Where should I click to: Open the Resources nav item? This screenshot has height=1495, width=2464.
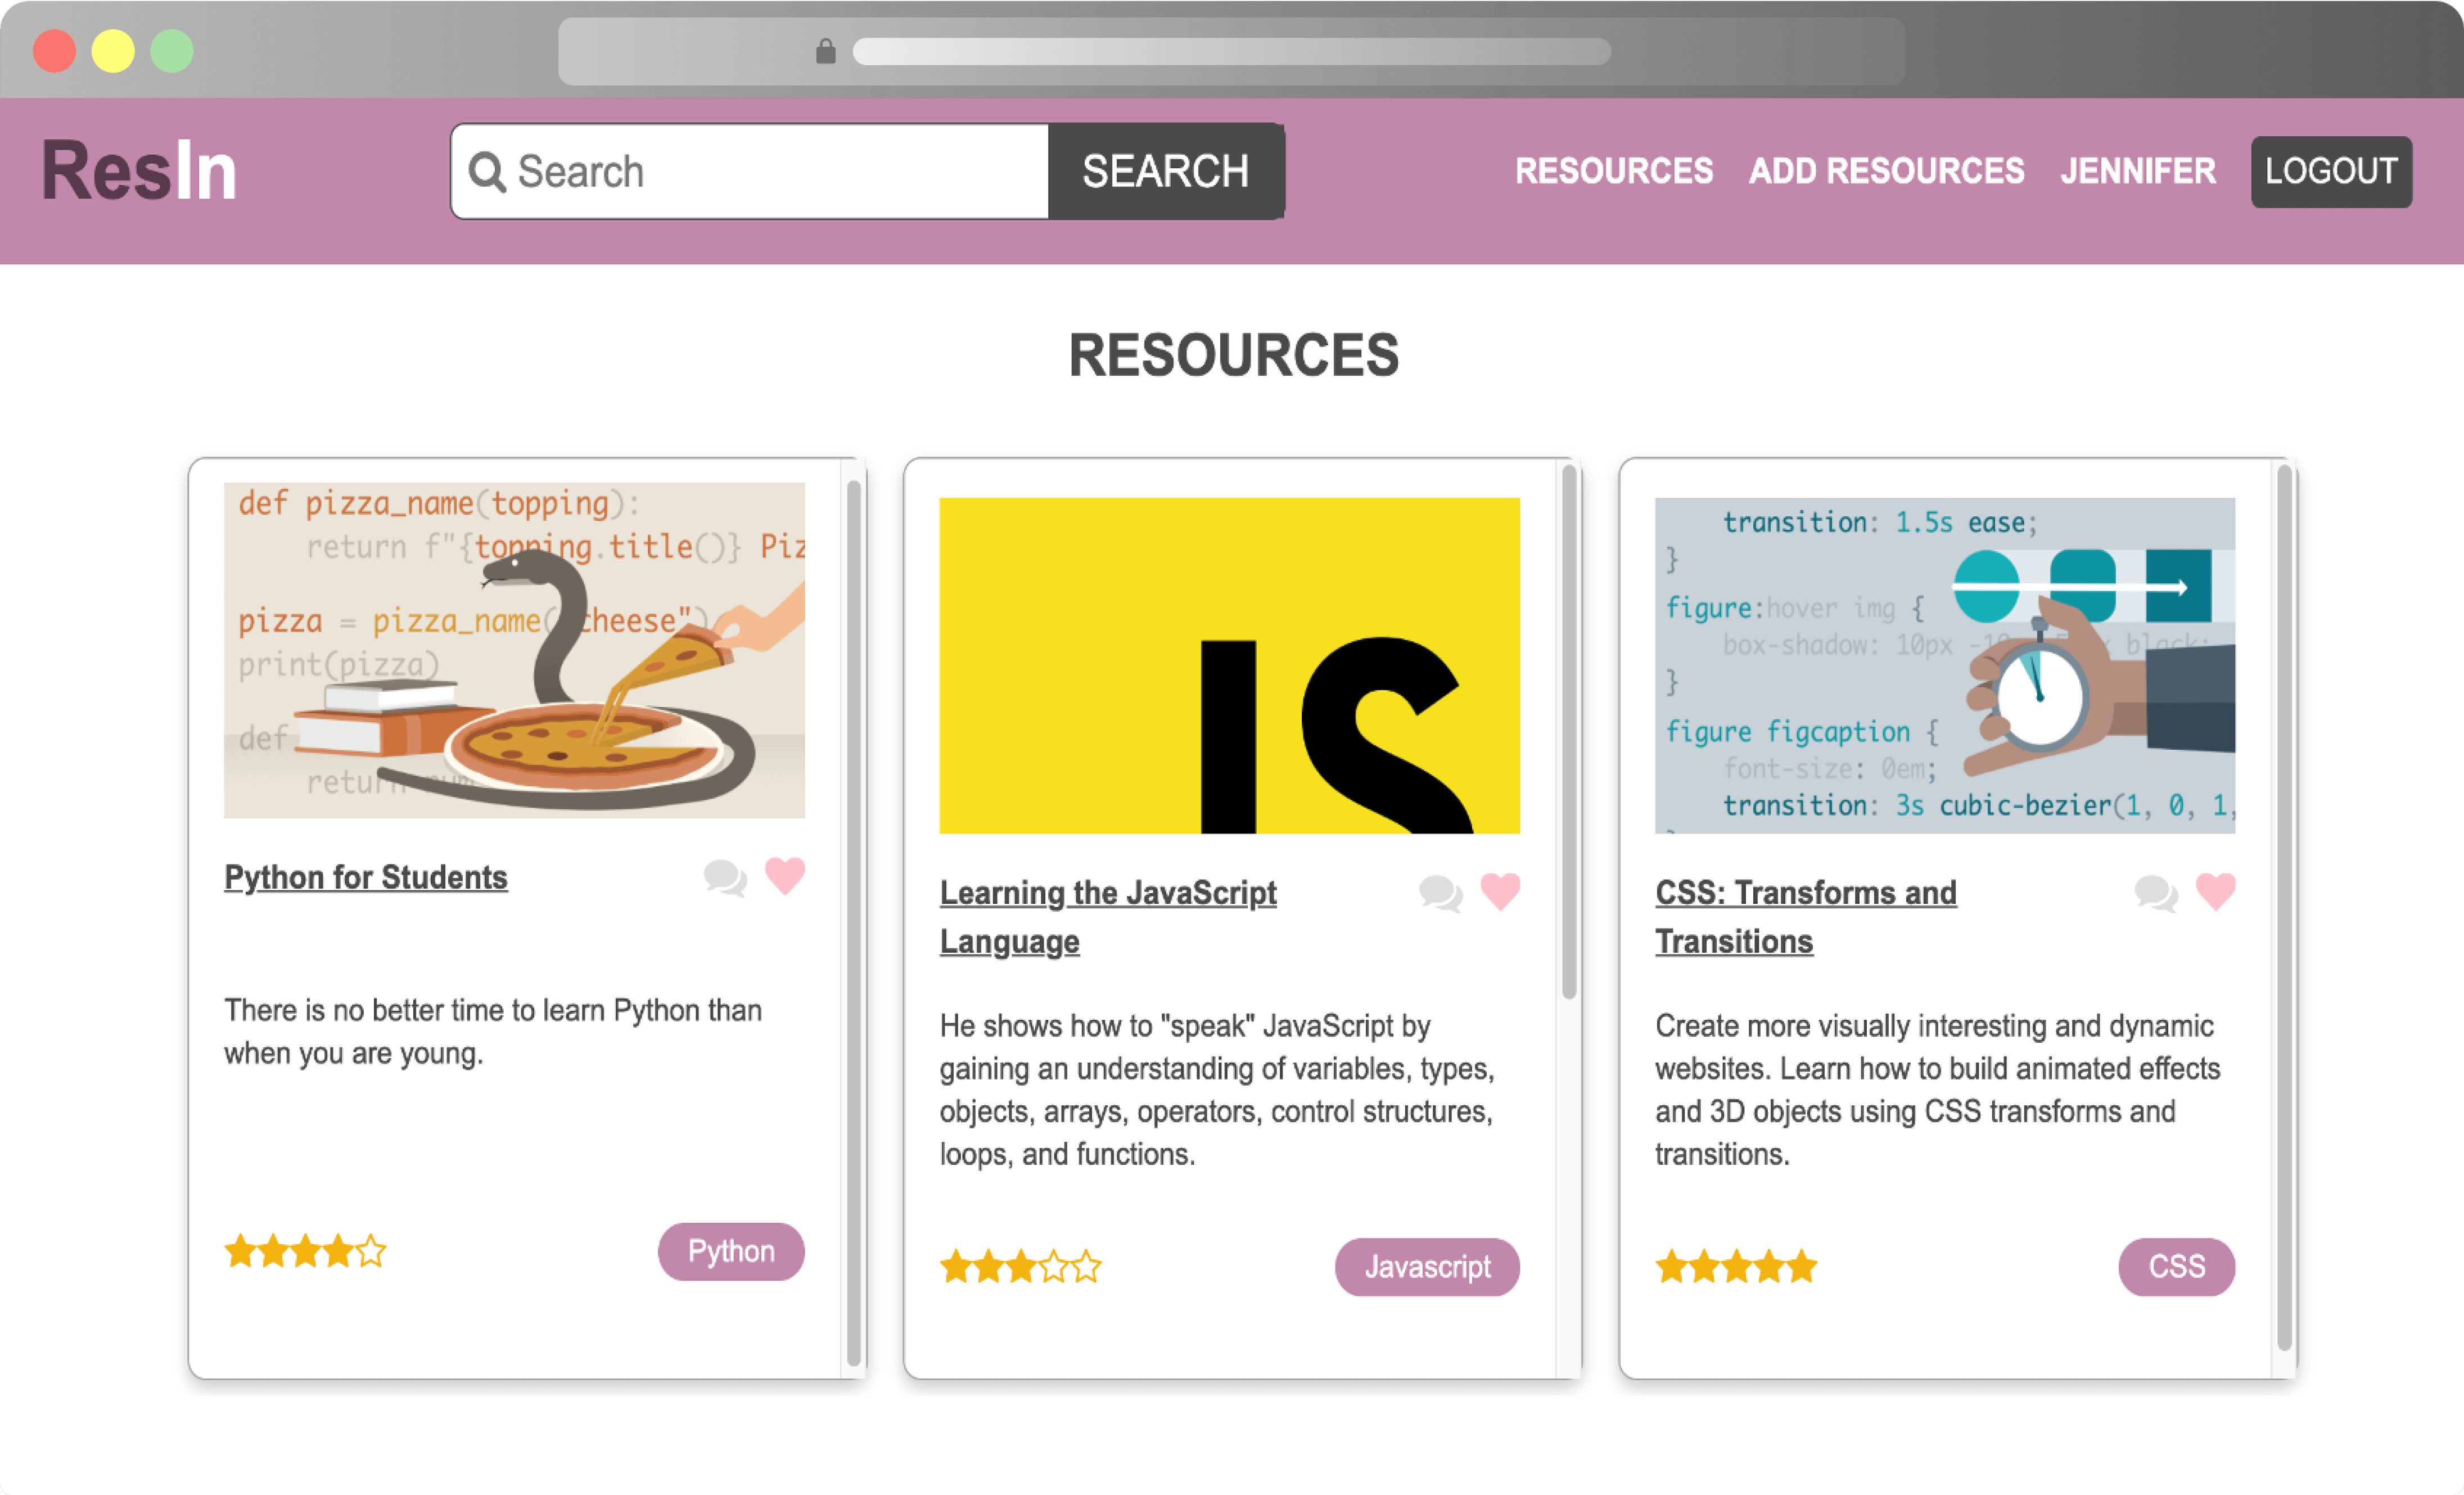coord(1613,171)
